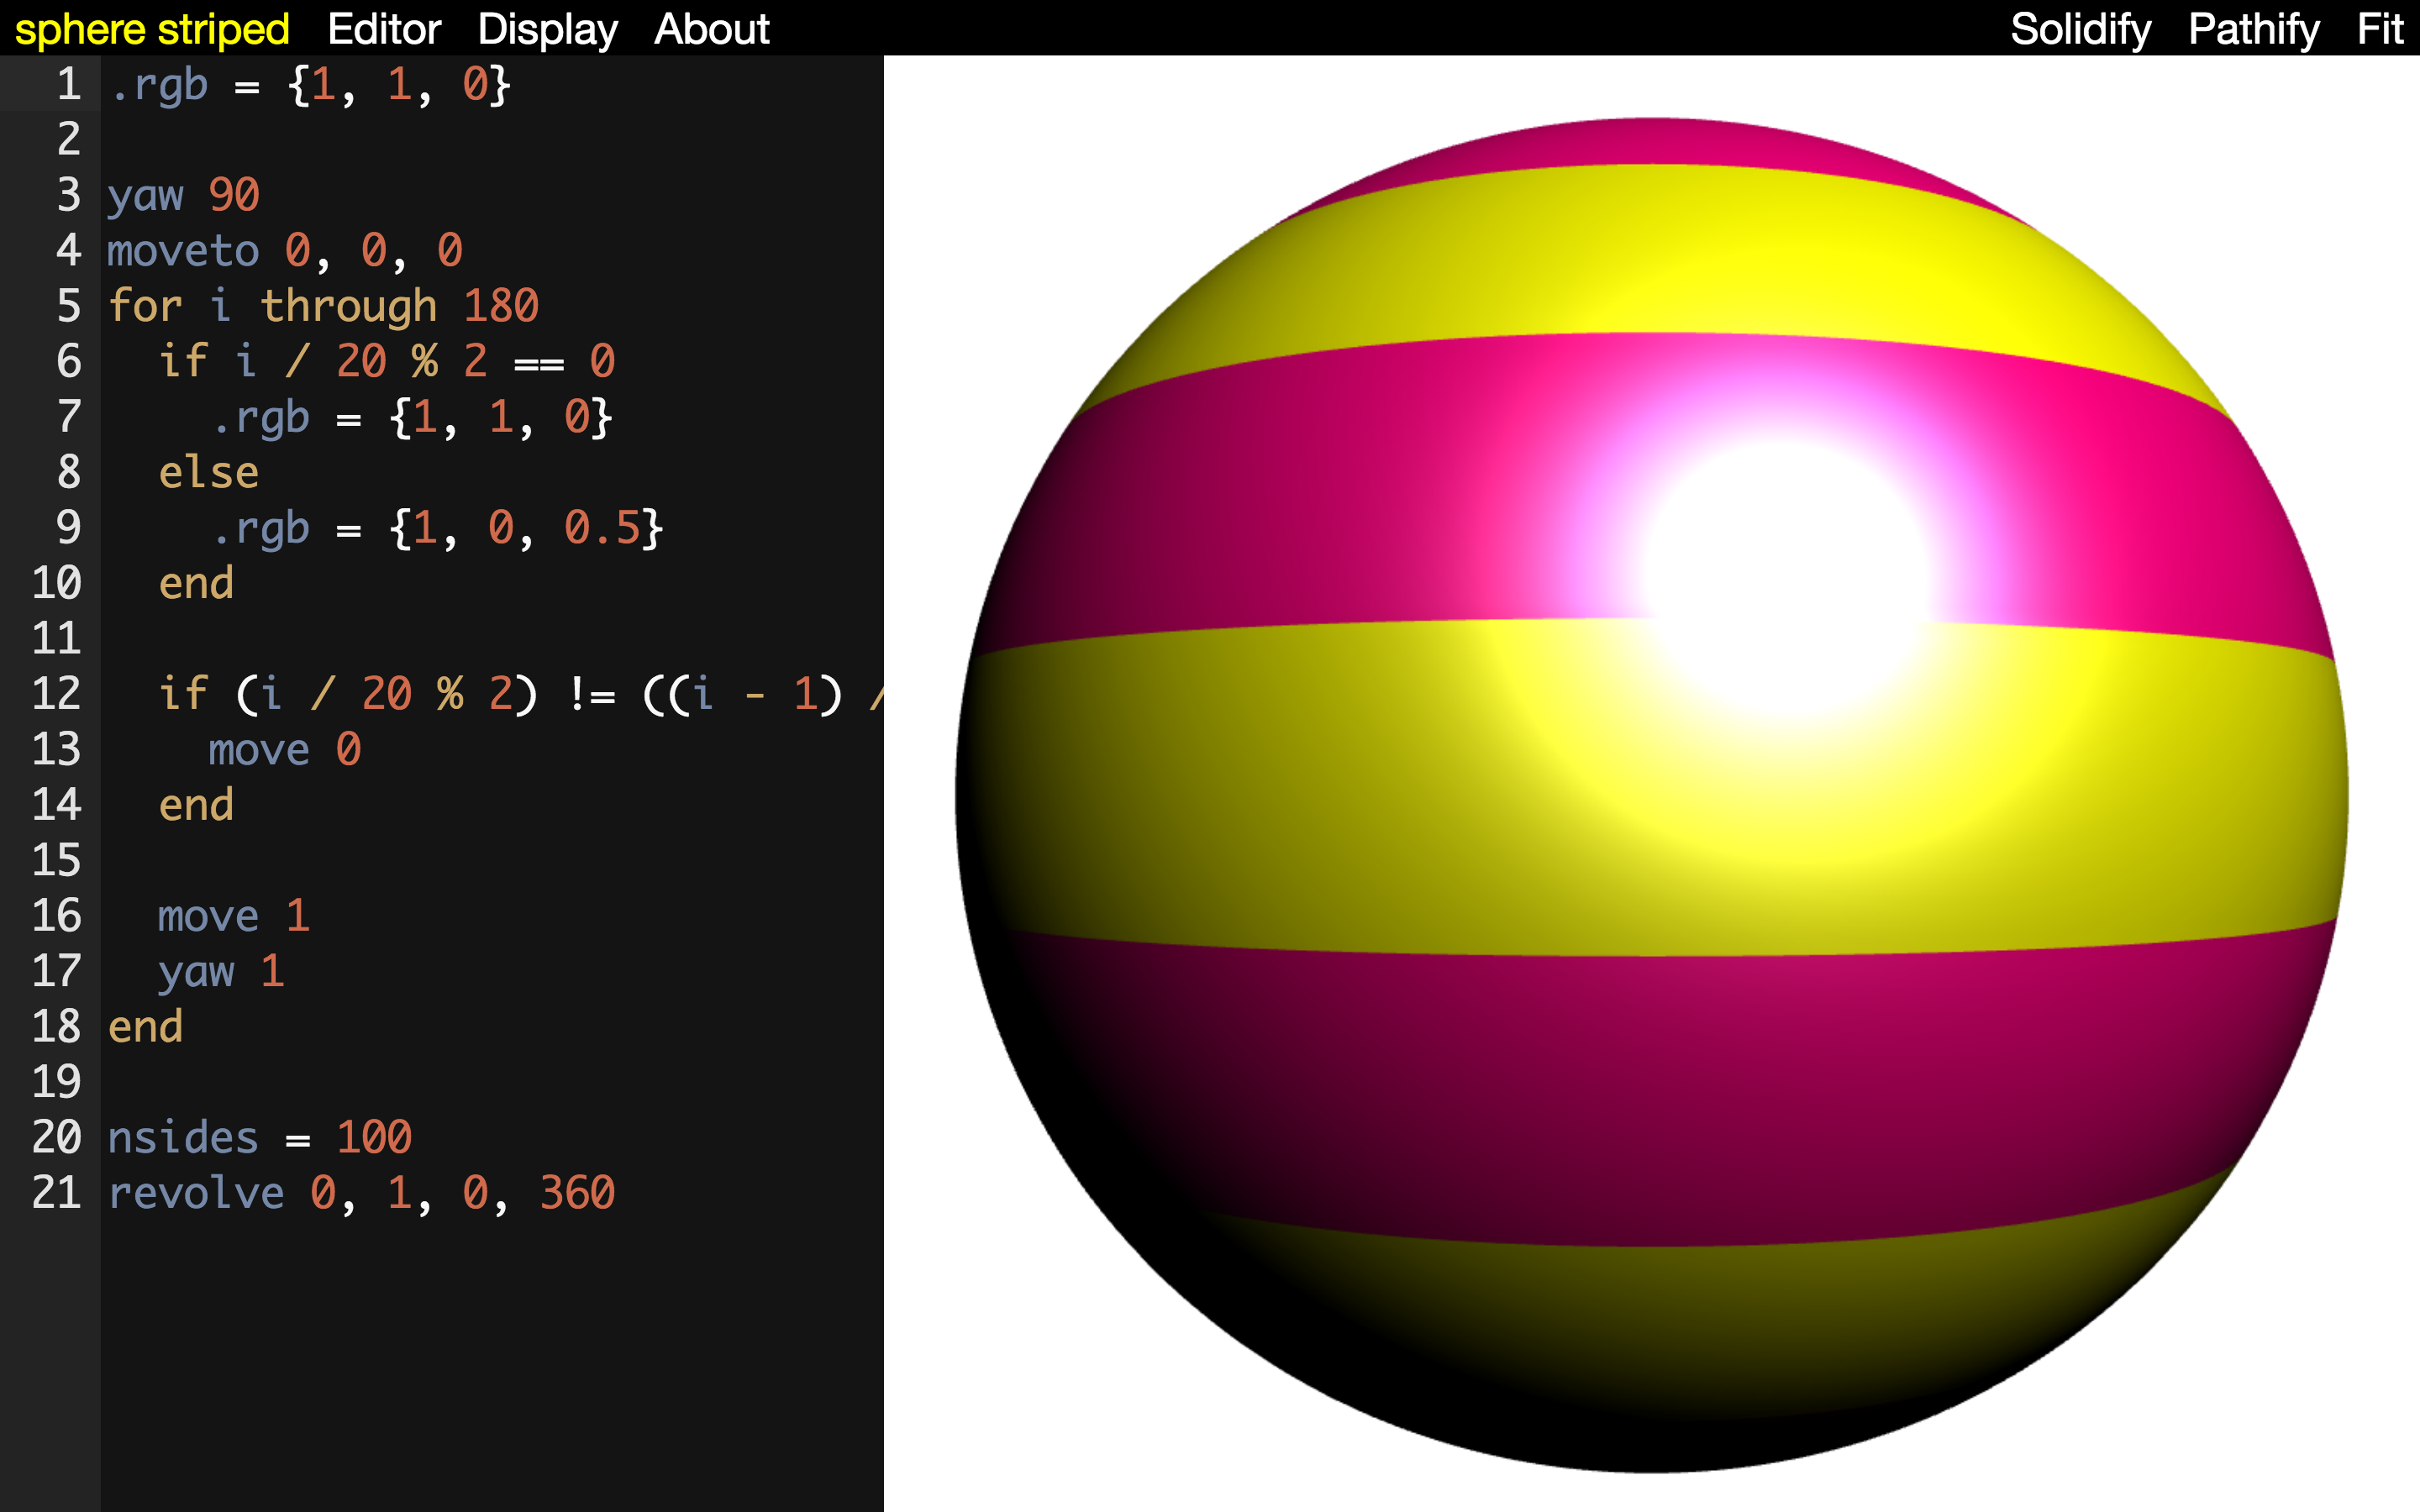Open the About menu
This screenshot has width=2420, height=1512.
[x=711, y=29]
